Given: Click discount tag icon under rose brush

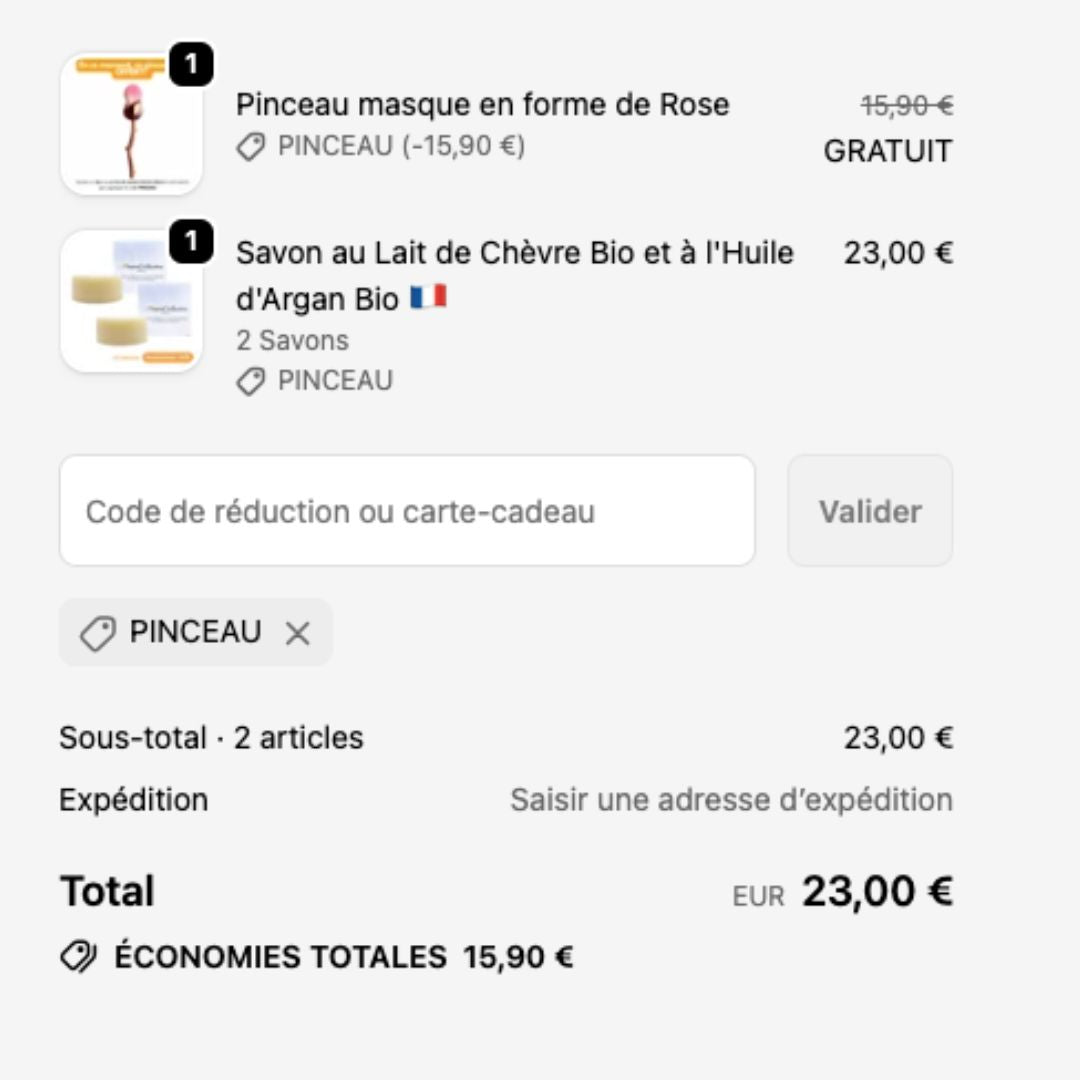Looking at the screenshot, I should [250, 147].
